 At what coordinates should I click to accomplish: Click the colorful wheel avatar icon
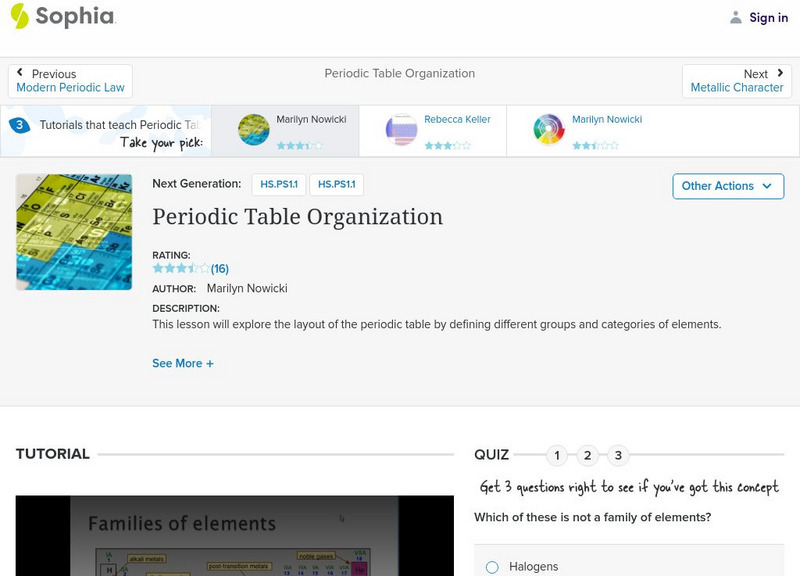549,130
